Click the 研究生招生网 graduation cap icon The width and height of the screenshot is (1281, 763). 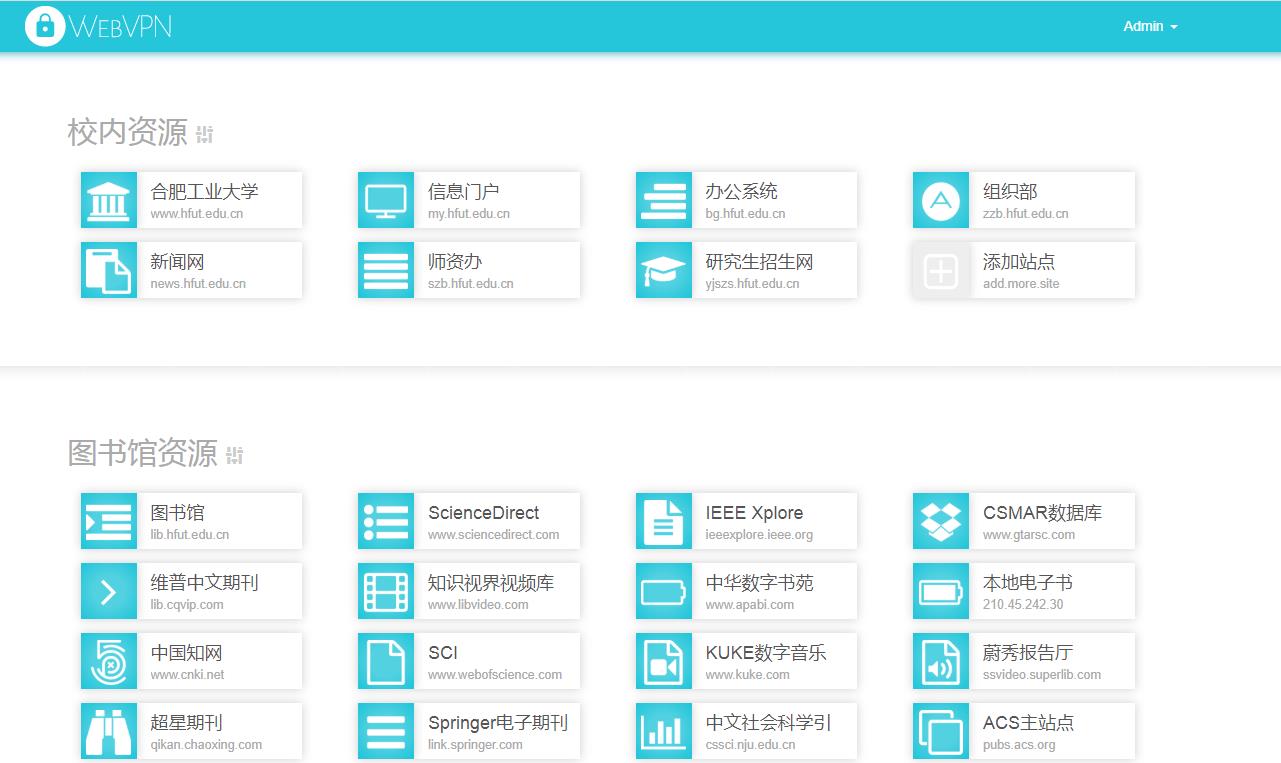[x=664, y=270]
